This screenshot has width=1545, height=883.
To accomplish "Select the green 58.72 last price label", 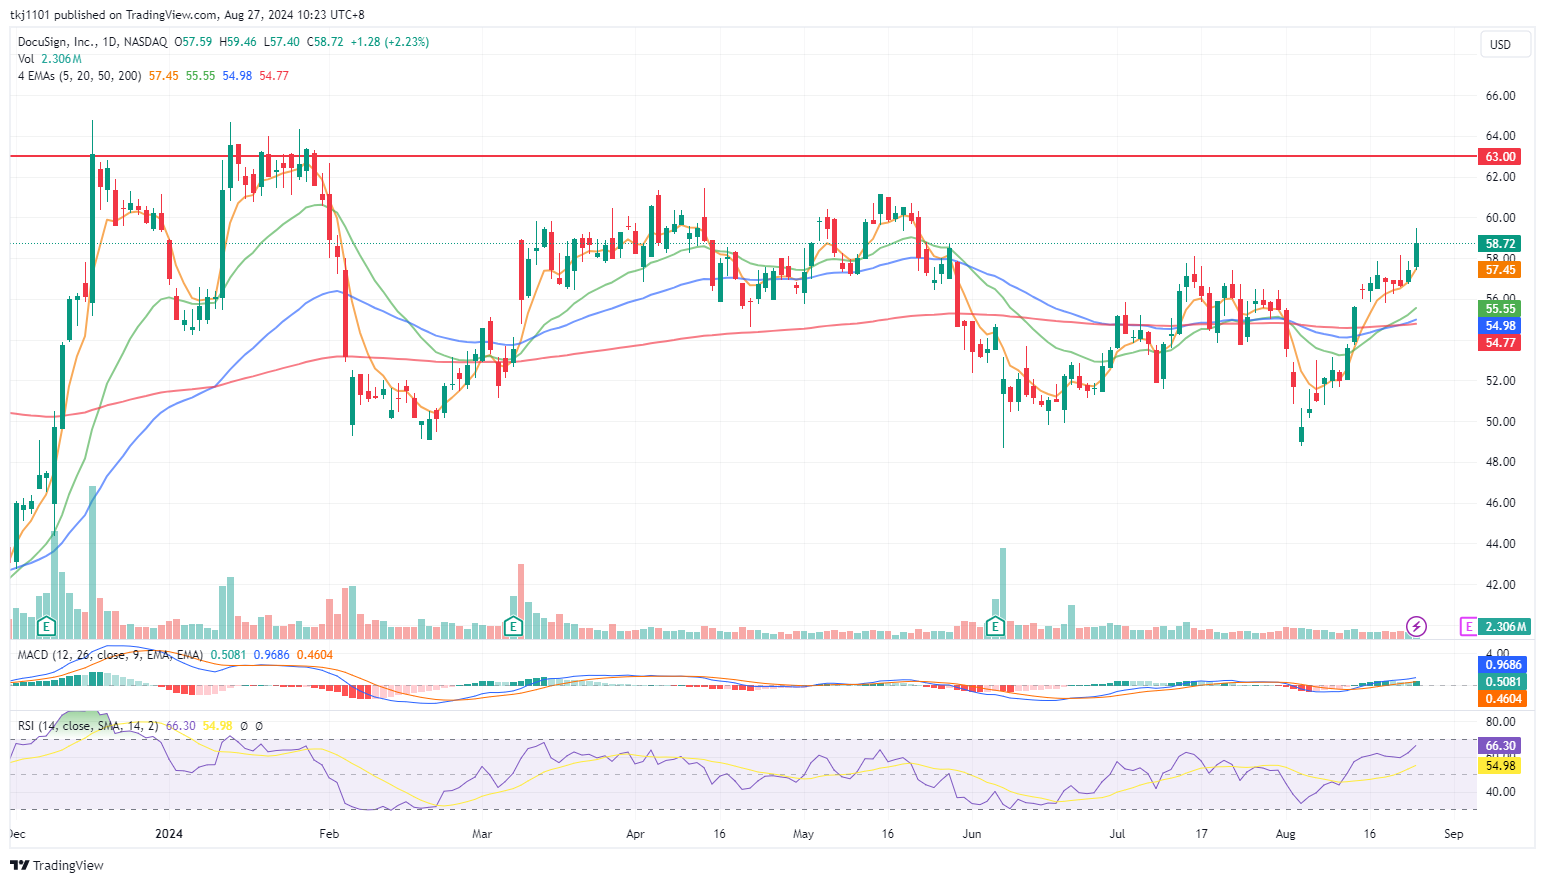I will point(1500,244).
